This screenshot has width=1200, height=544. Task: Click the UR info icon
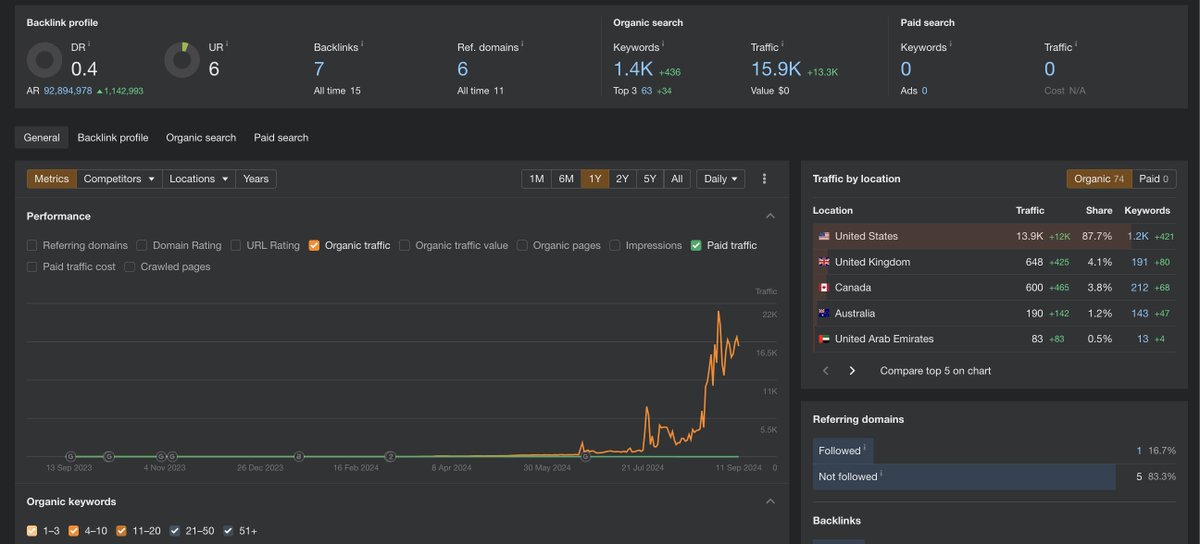coord(227,44)
